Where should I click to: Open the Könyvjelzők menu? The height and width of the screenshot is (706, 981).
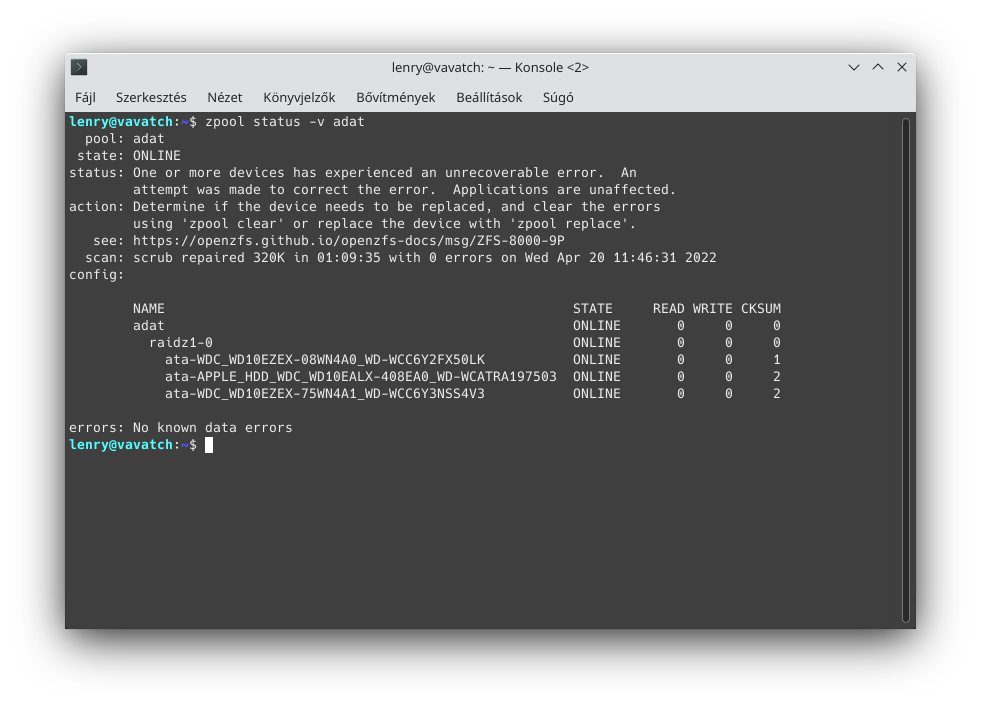(x=299, y=98)
